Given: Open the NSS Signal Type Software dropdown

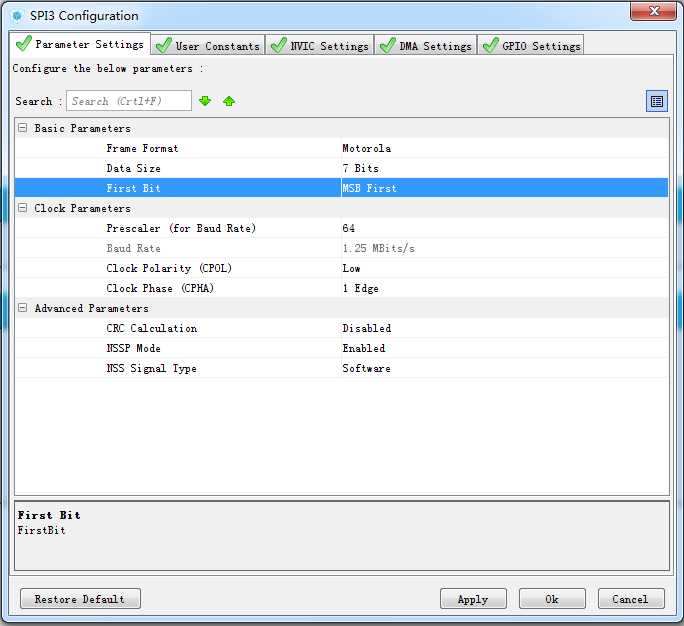Looking at the screenshot, I should coord(504,368).
